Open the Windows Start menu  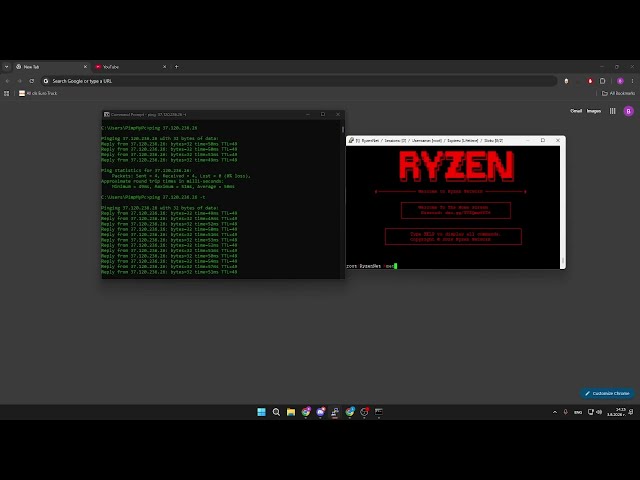pos(262,412)
